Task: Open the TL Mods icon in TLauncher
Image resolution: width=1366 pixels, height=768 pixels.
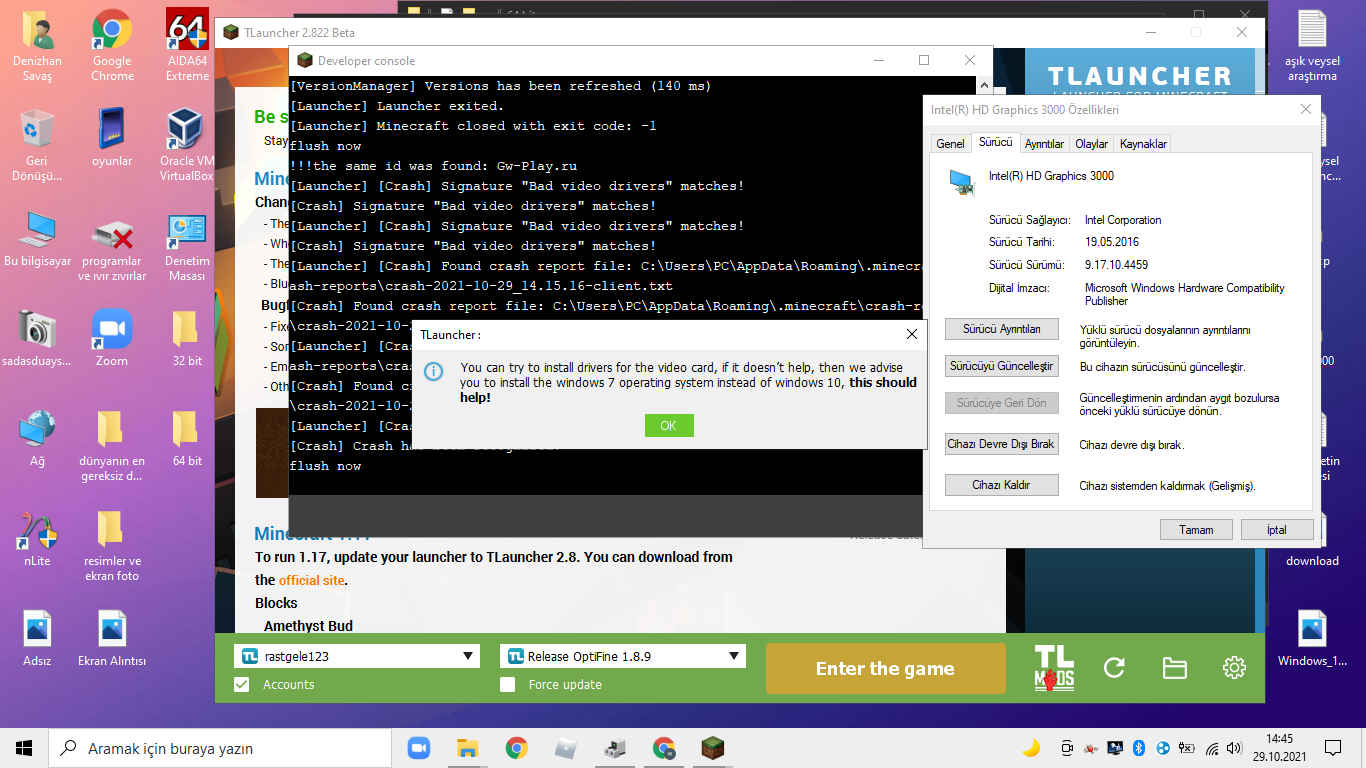Action: pyautogui.click(x=1054, y=668)
